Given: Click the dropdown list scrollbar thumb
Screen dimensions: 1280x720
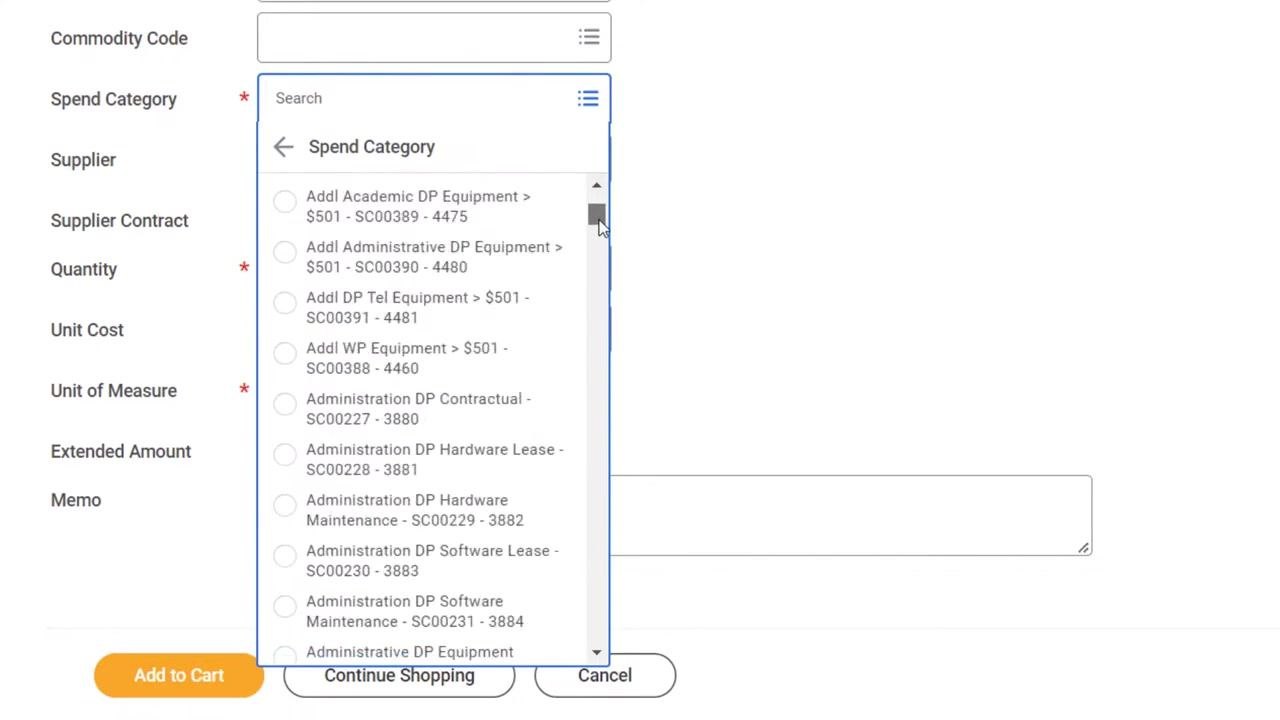Looking at the screenshot, I should click(597, 215).
